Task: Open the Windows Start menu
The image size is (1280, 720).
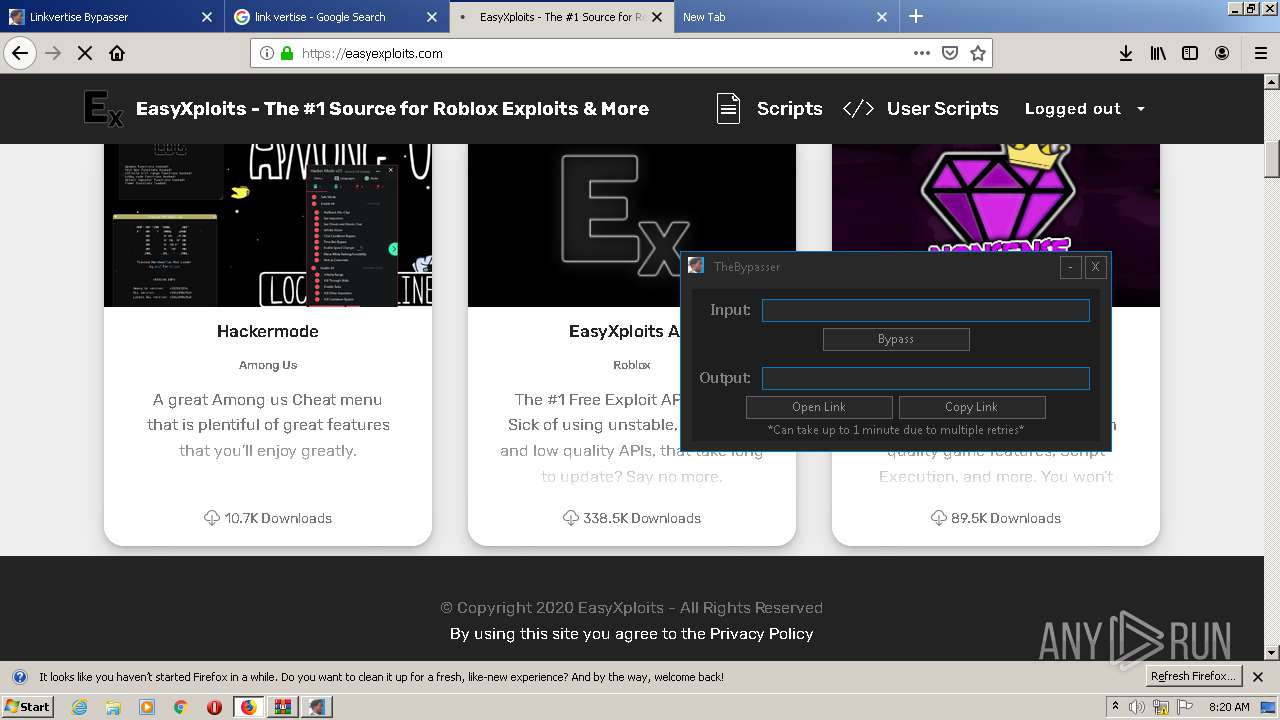Action: coord(27,707)
